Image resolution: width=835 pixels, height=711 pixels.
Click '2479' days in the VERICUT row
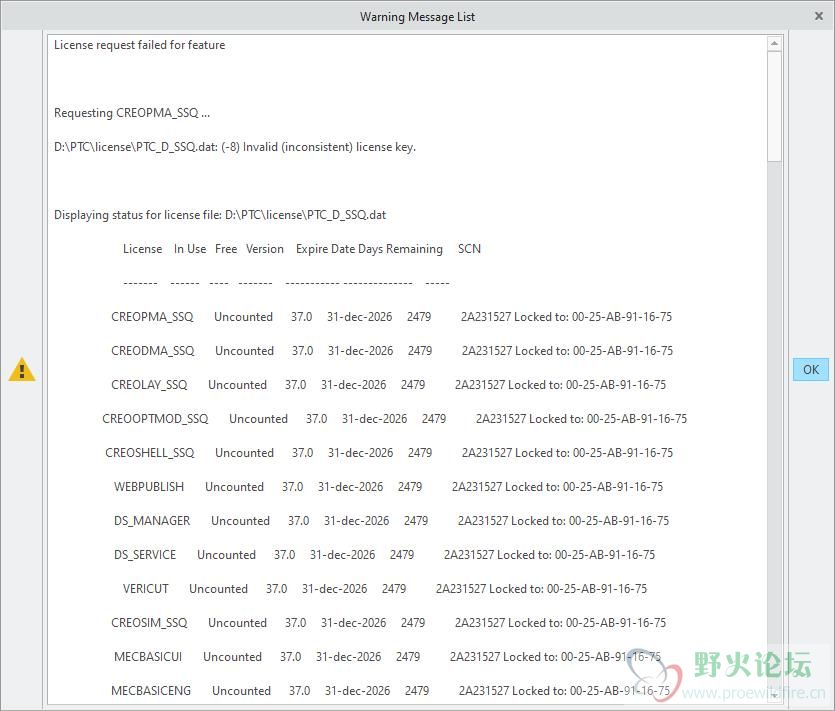pos(394,589)
